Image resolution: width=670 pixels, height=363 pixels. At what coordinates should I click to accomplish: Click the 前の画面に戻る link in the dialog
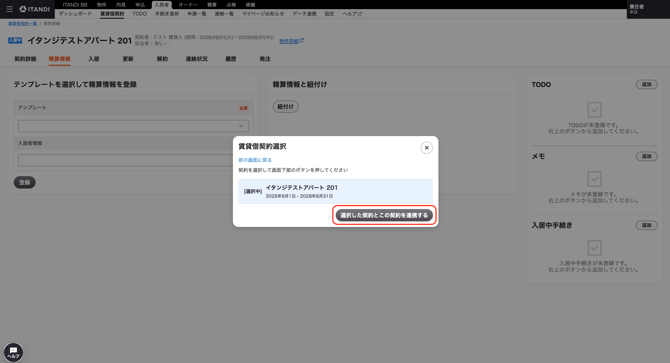255,160
